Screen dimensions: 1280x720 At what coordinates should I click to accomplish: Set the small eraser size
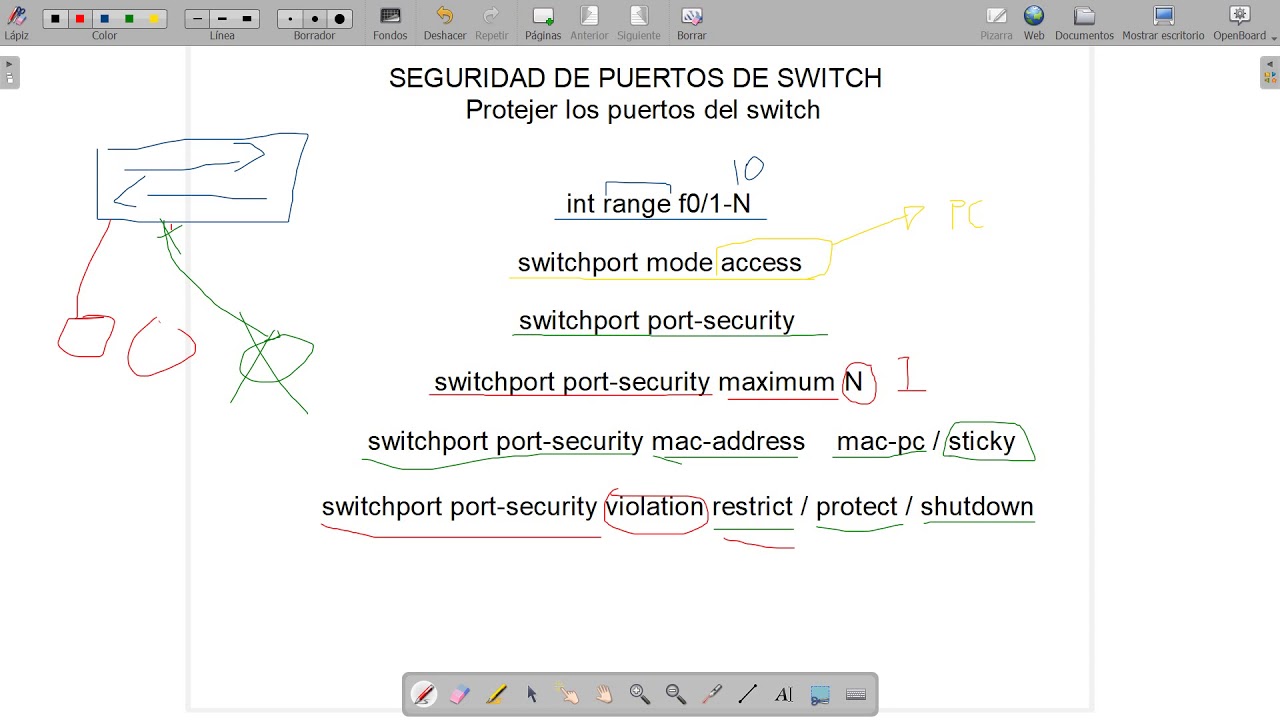pyautogui.click(x=290, y=19)
